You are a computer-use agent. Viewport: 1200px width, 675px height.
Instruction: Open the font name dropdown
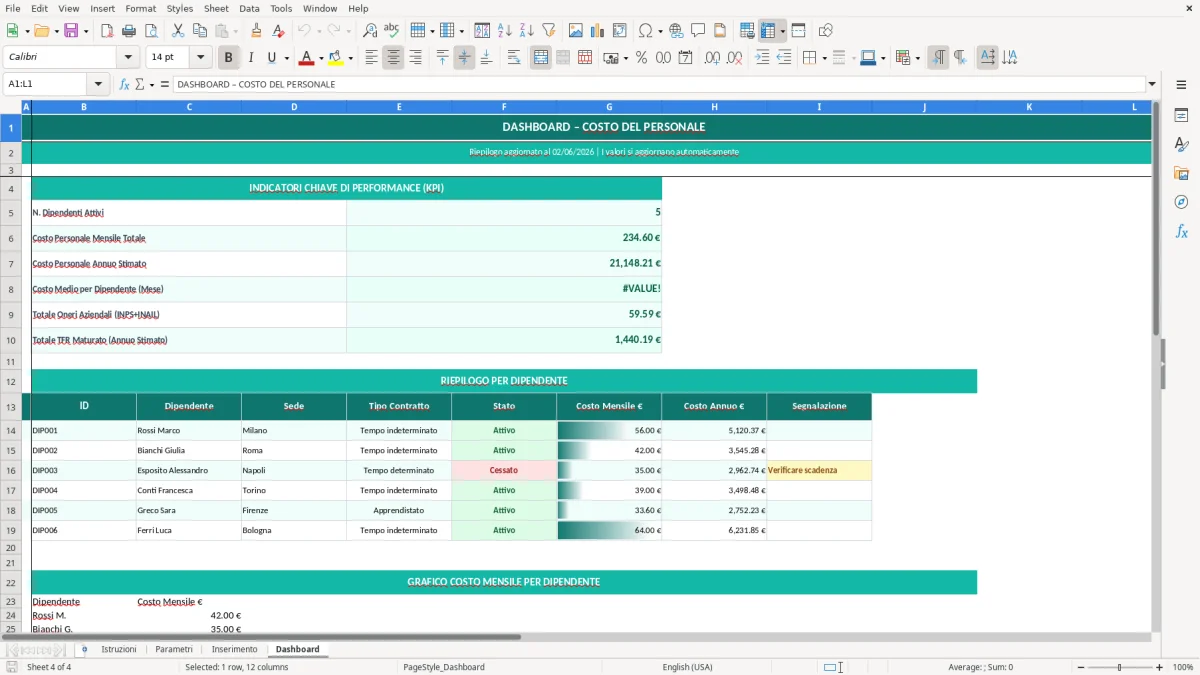(127, 58)
